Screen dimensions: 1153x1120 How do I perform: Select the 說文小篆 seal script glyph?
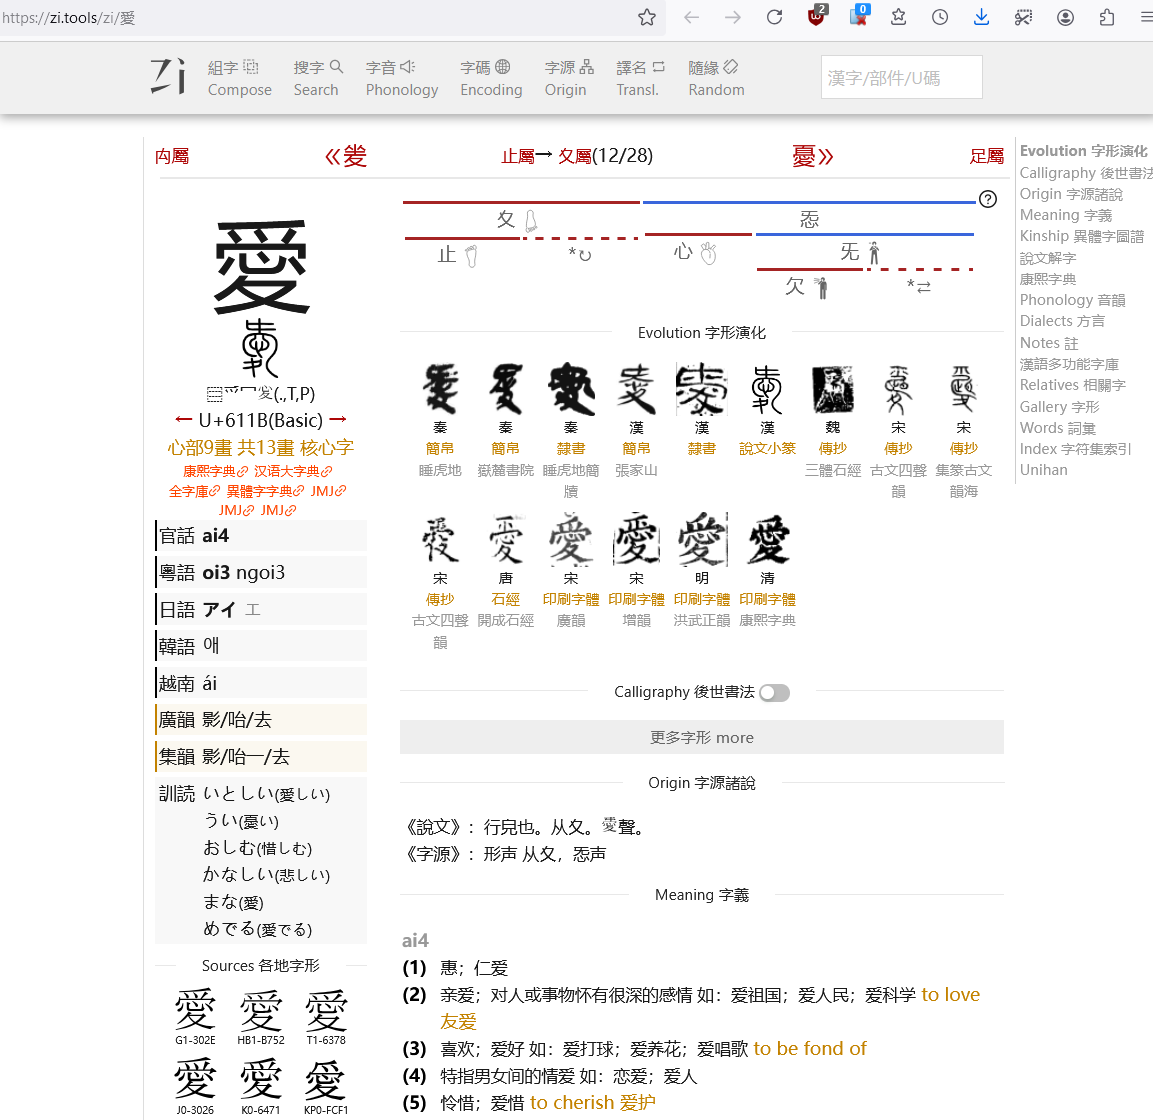coord(767,390)
